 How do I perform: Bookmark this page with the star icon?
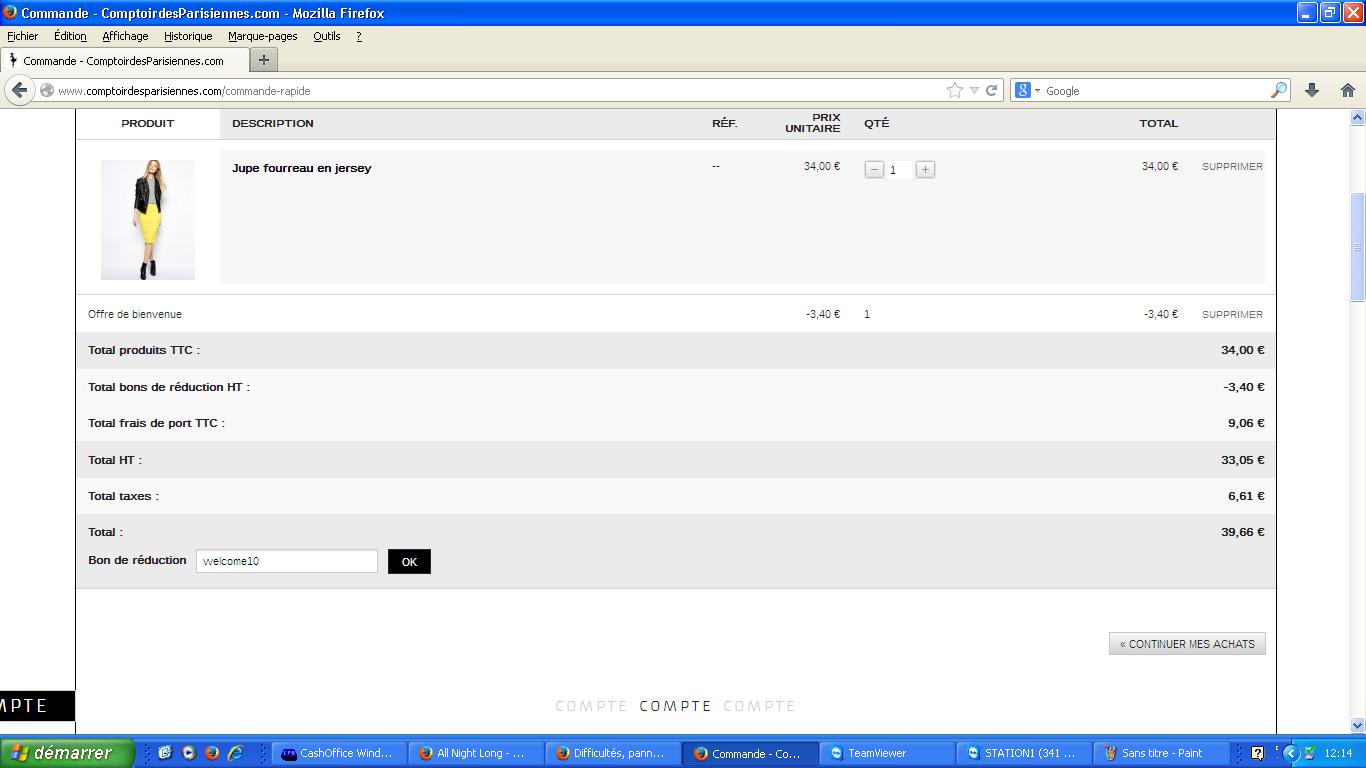[x=955, y=90]
